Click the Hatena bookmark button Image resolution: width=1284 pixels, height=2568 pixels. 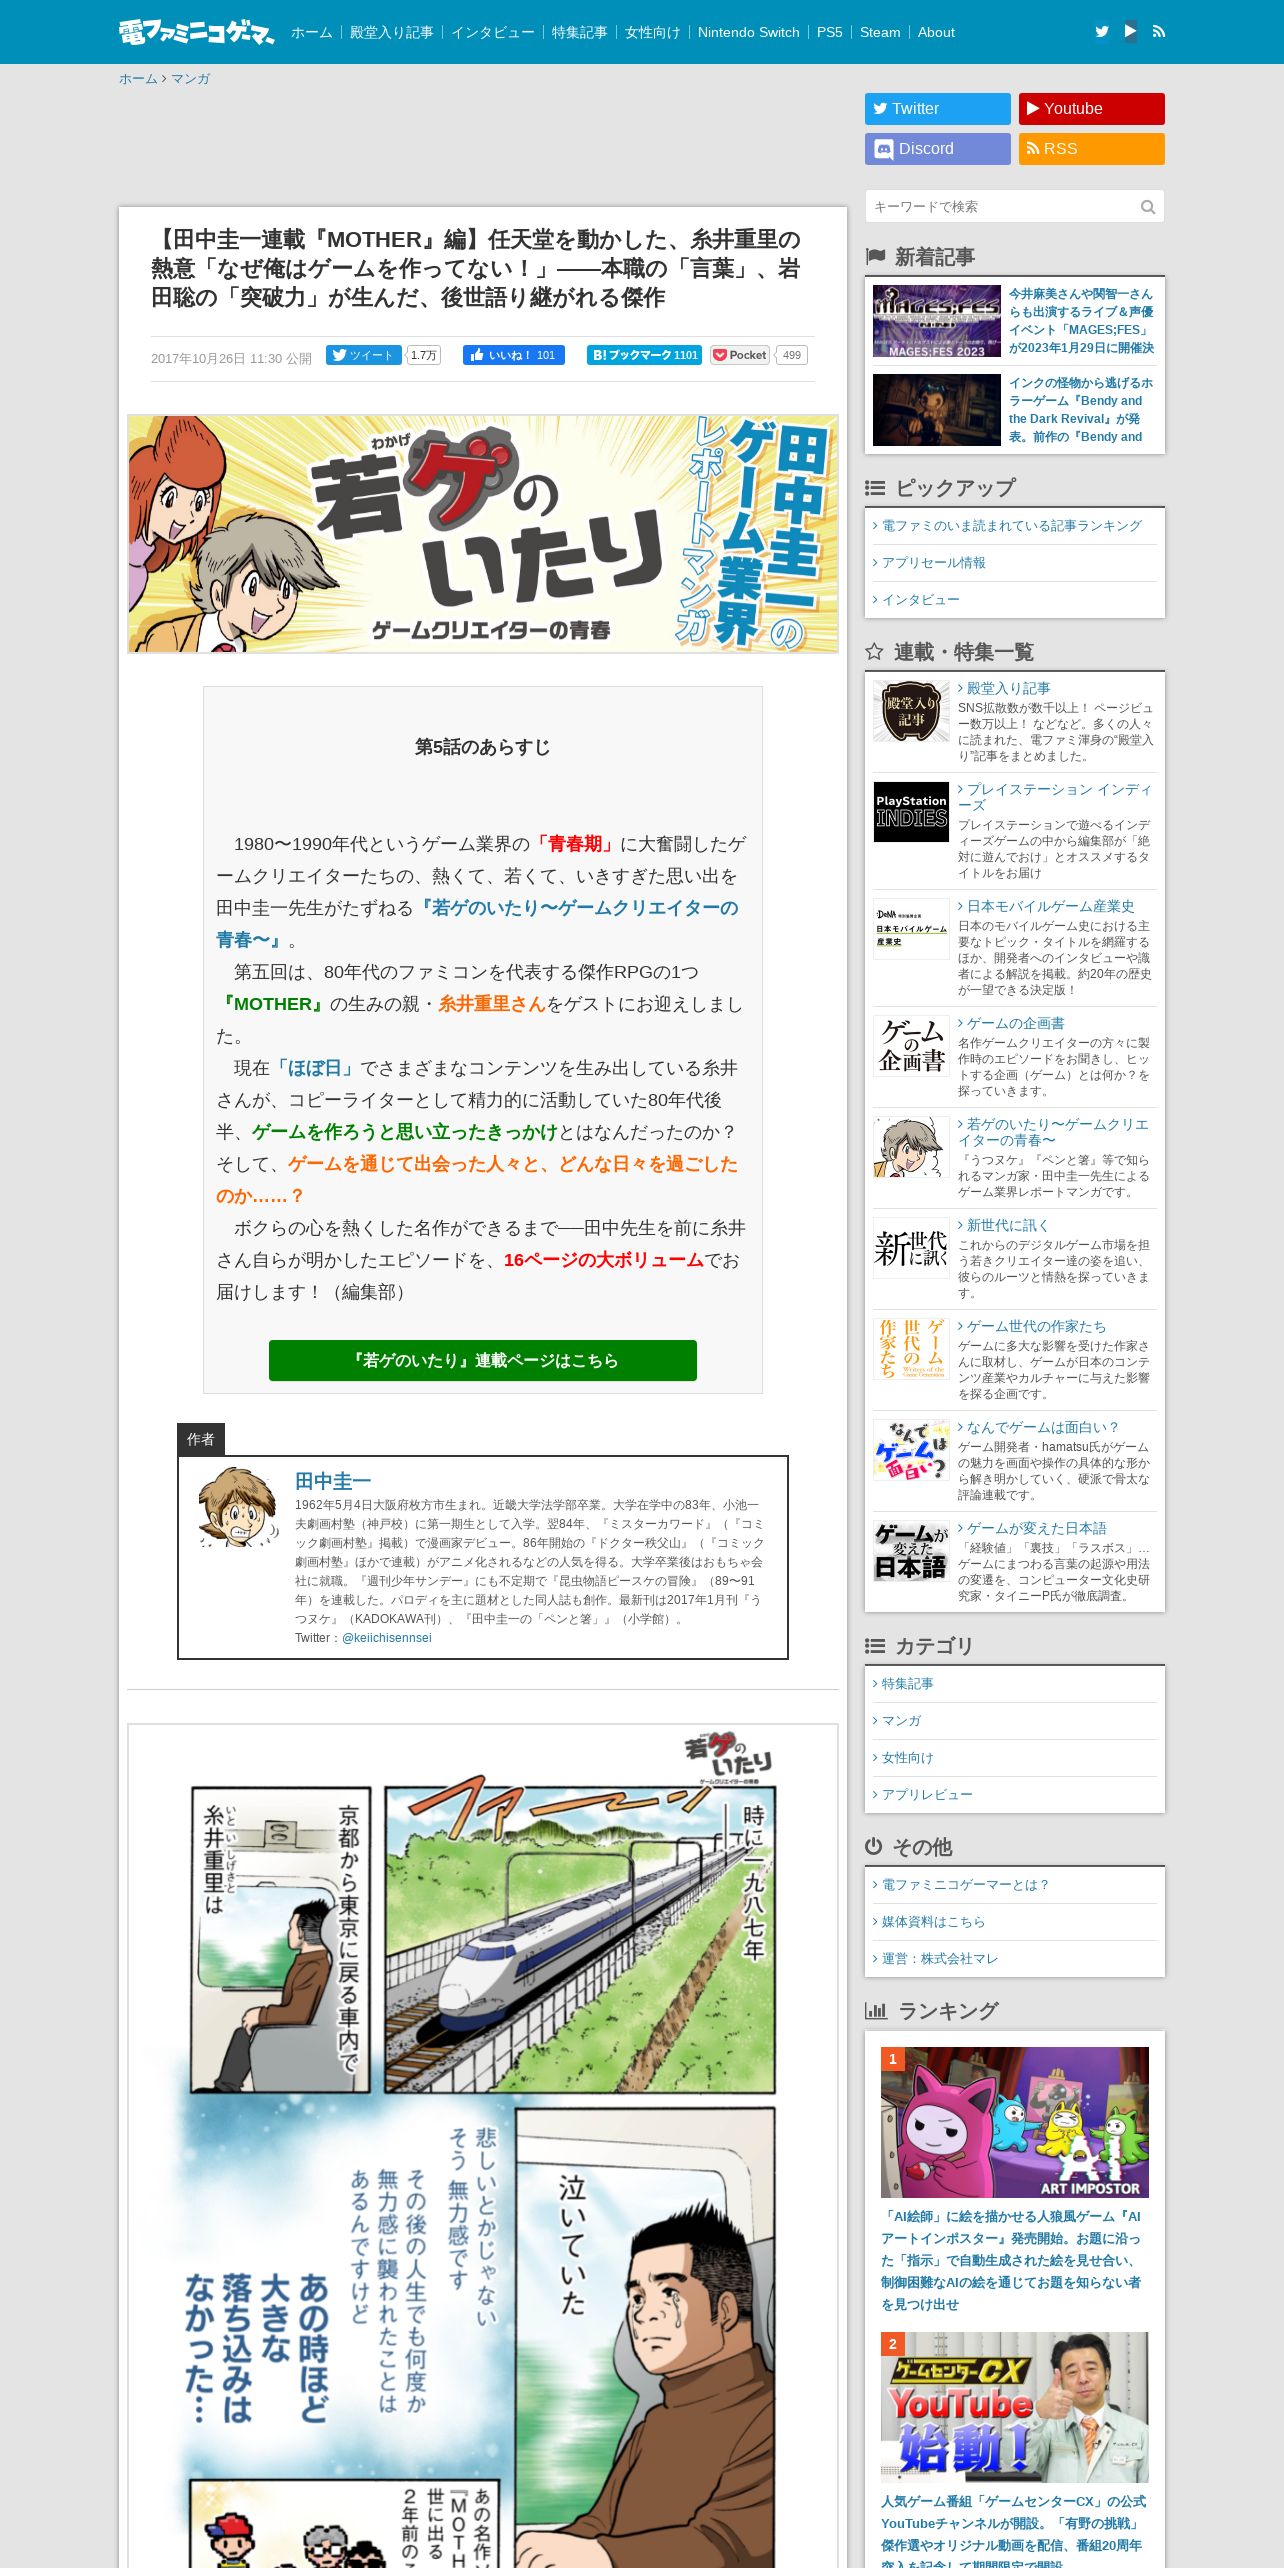tap(644, 355)
